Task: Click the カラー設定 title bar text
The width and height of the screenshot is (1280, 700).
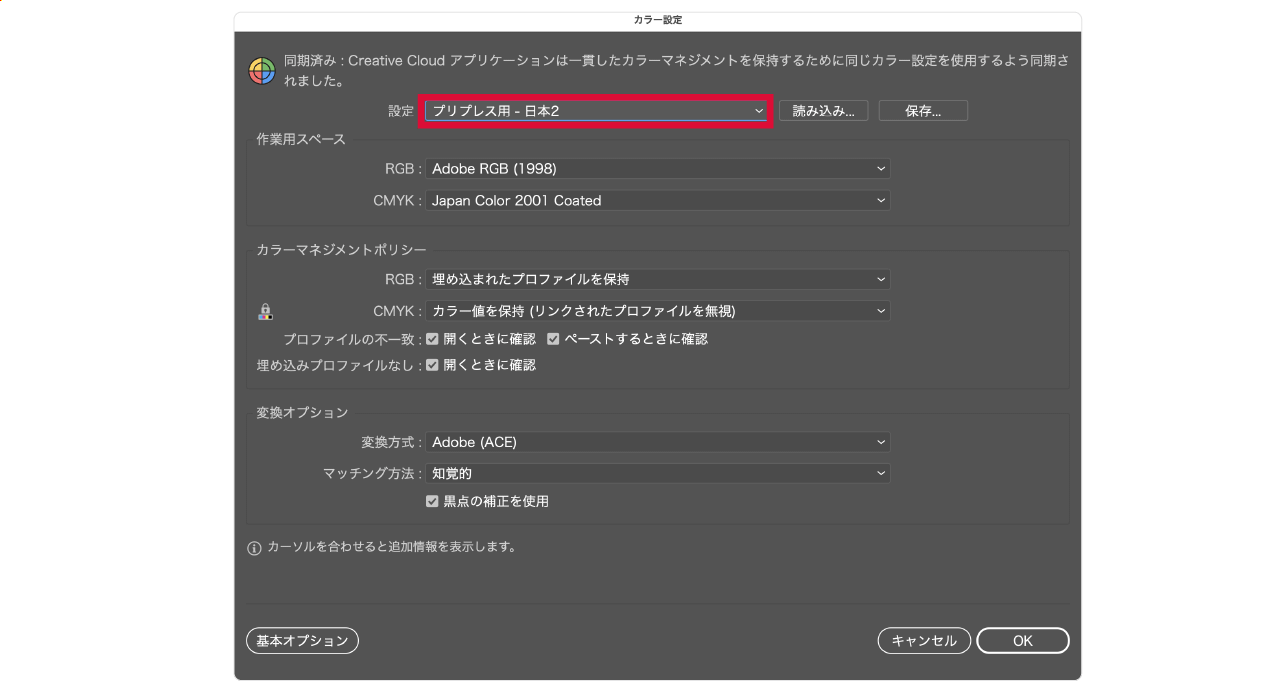Action: click(x=658, y=20)
